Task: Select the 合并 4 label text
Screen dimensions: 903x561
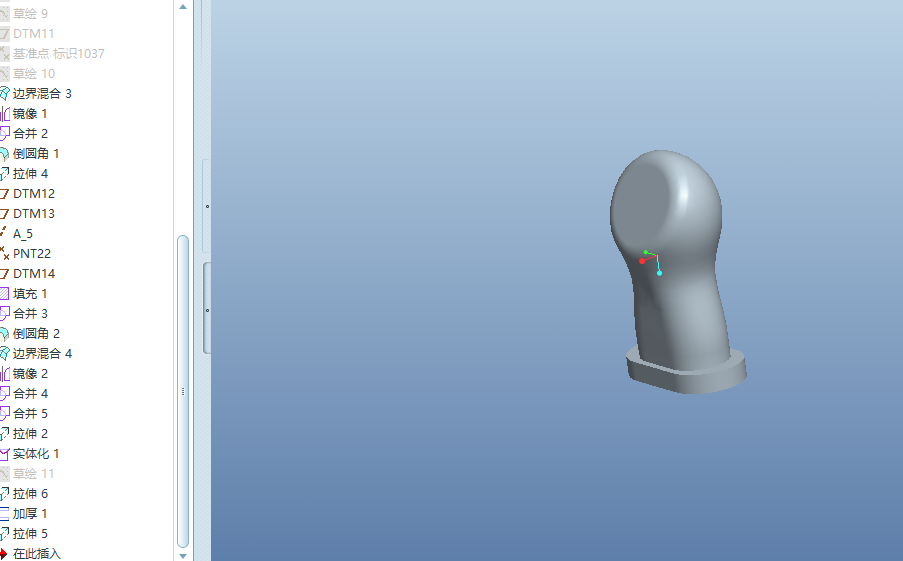Action: [31, 393]
